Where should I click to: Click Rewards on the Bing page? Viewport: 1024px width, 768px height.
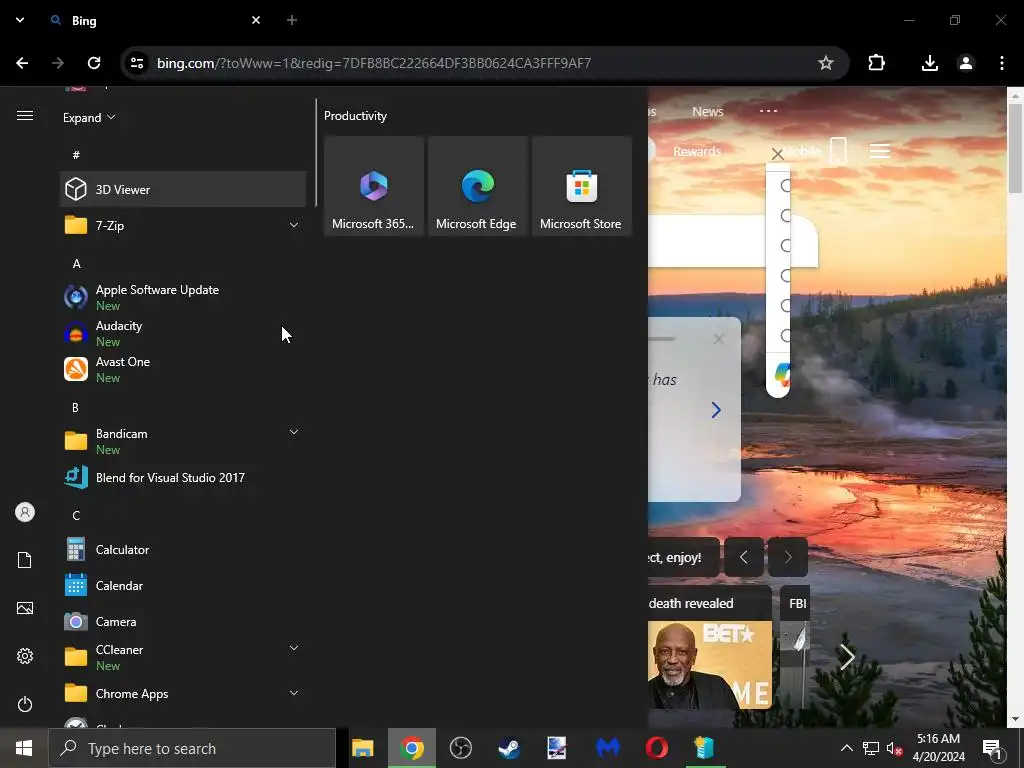(x=697, y=151)
